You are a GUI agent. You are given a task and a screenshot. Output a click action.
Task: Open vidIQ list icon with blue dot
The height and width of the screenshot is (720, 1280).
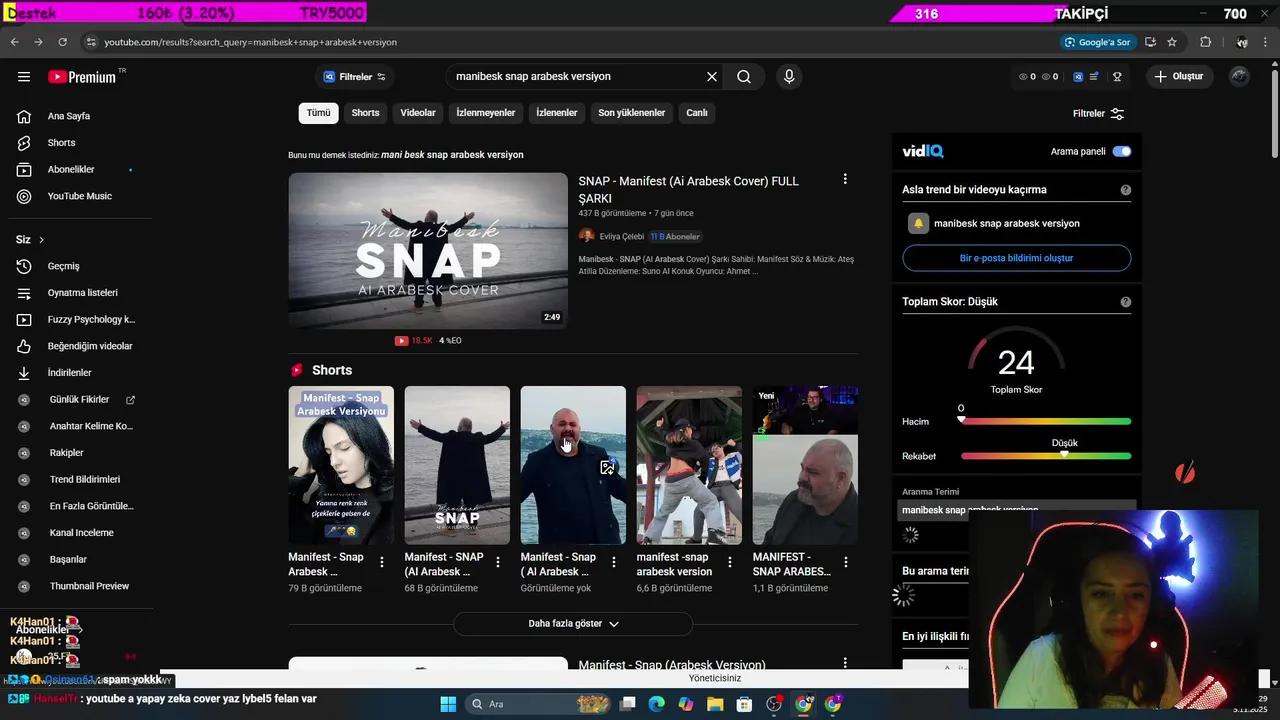coord(1096,77)
